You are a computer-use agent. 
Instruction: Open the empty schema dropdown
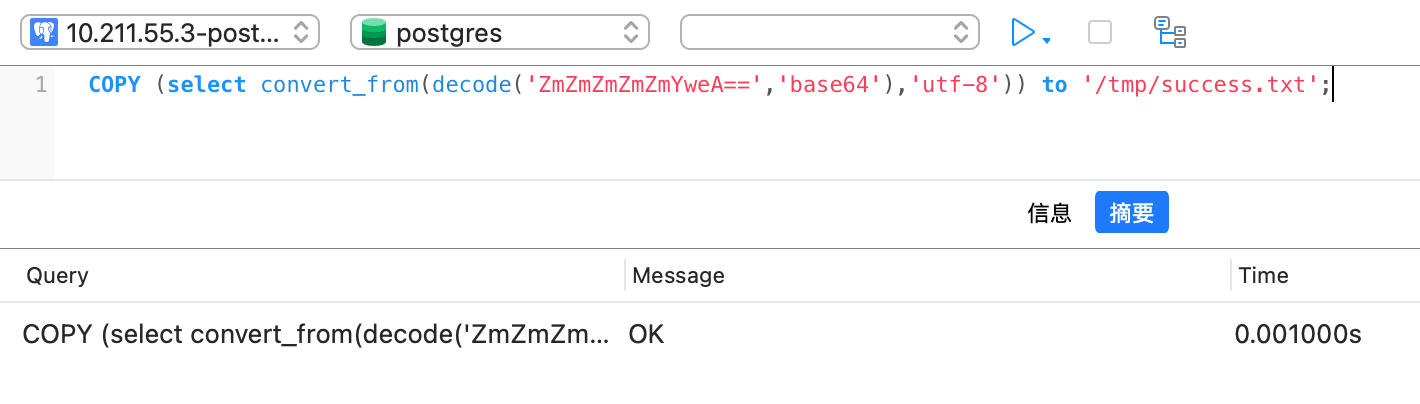[x=829, y=32]
